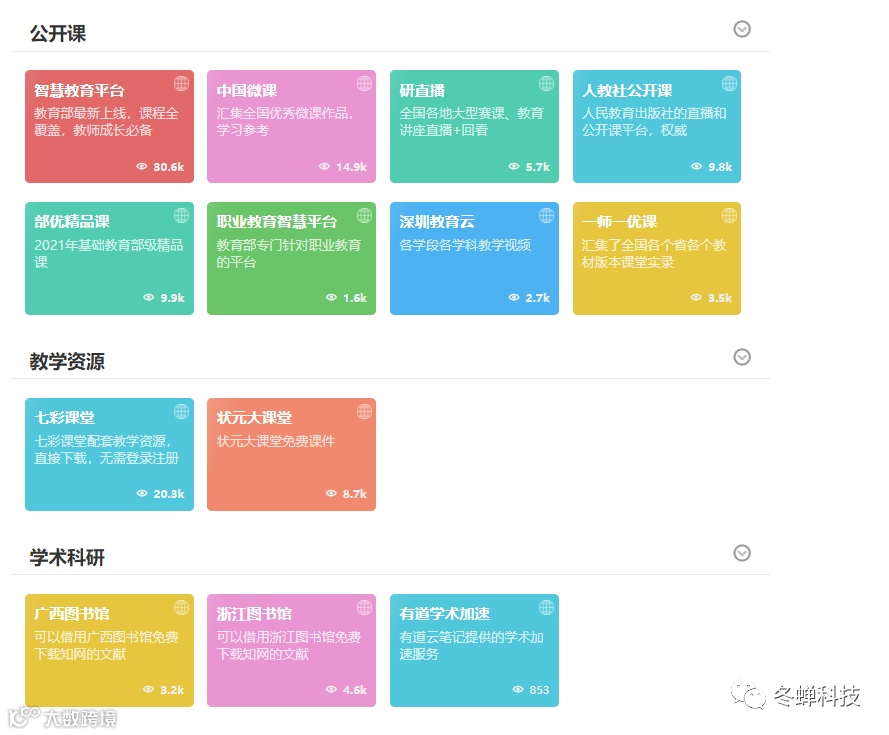Click description 教育部最新上线，课程全覆盖
The image size is (889, 735).
click(107, 121)
